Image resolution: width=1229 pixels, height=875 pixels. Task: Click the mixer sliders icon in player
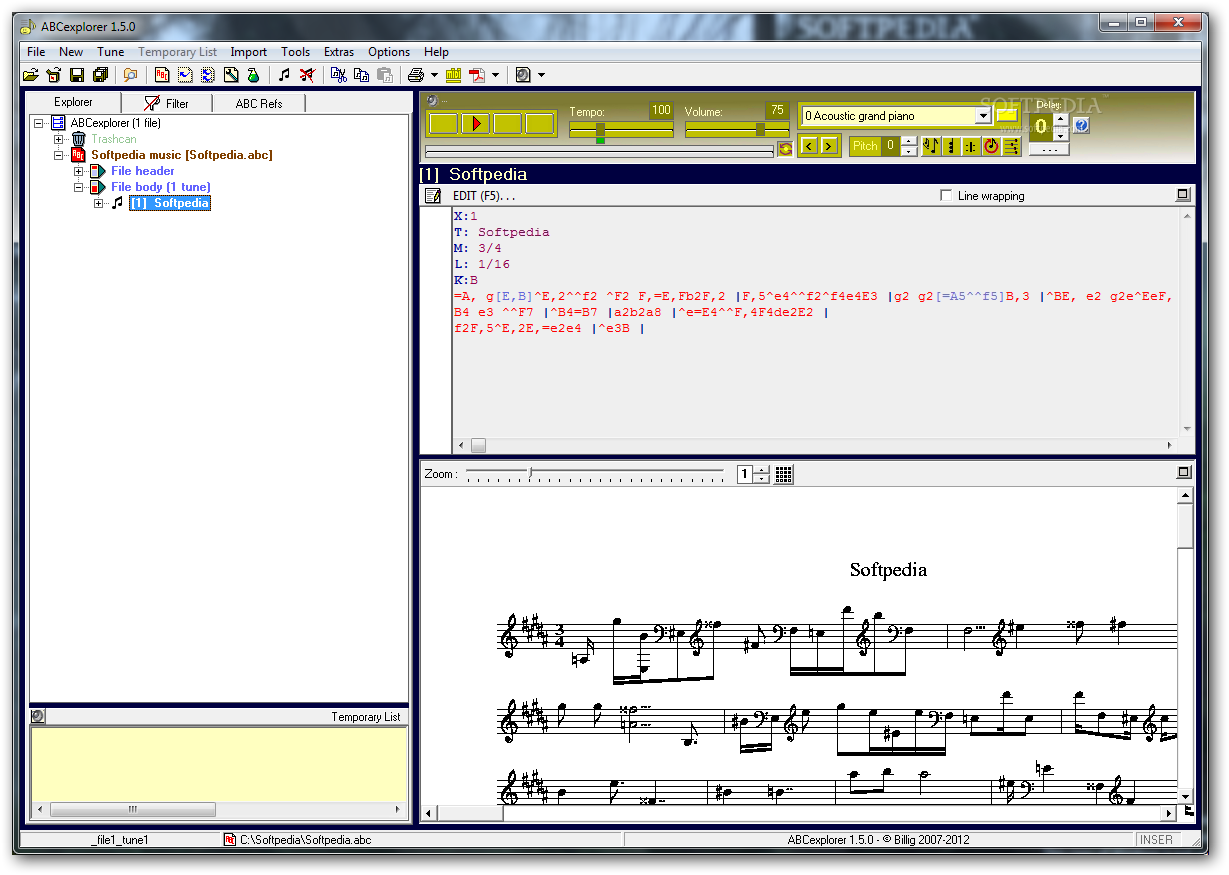click(1011, 146)
